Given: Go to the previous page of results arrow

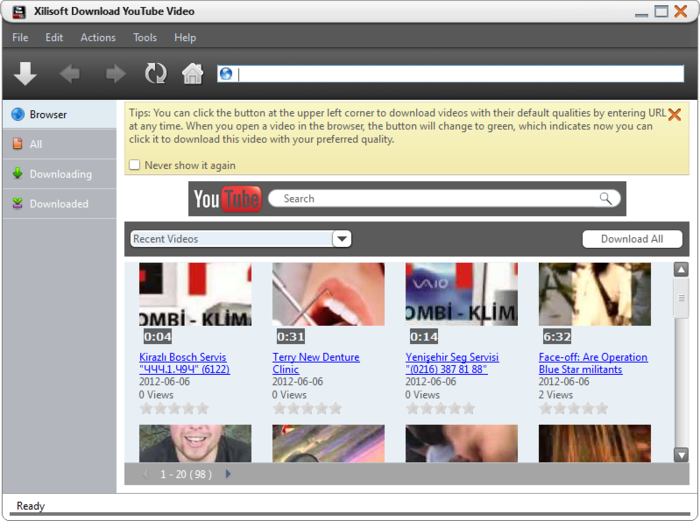Looking at the screenshot, I should (145, 474).
